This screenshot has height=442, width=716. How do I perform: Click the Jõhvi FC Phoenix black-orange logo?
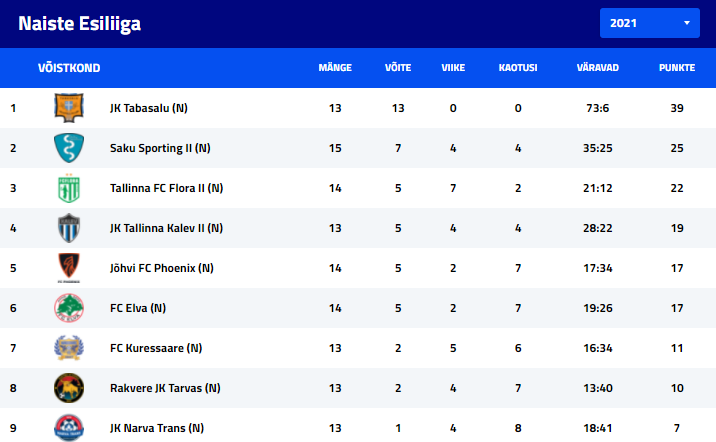click(x=69, y=268)
